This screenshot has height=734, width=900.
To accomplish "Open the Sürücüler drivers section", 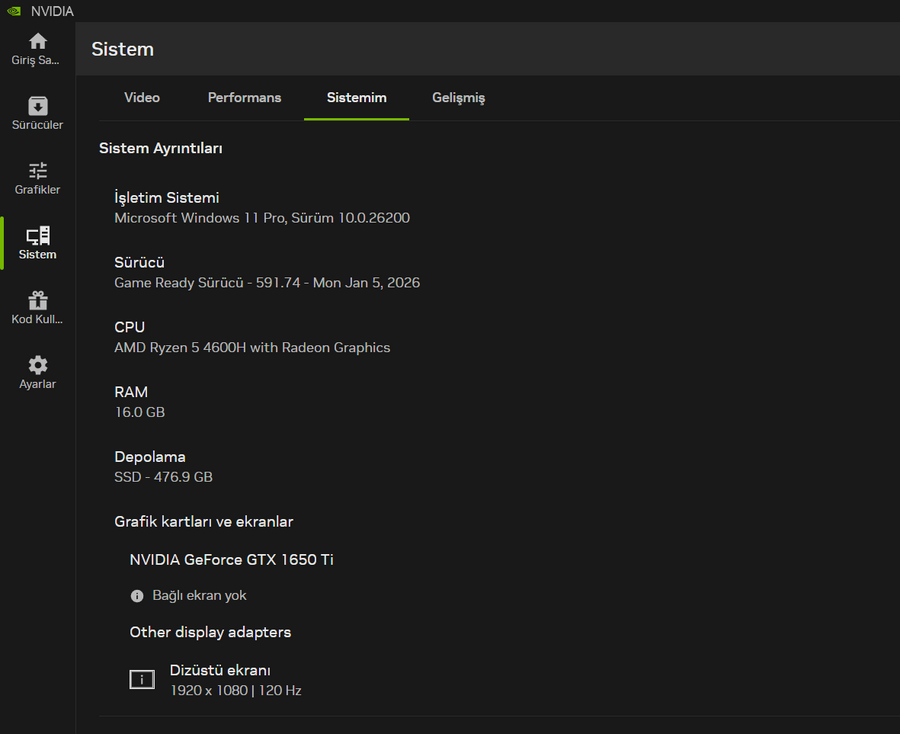I will [x=37, y=107].
